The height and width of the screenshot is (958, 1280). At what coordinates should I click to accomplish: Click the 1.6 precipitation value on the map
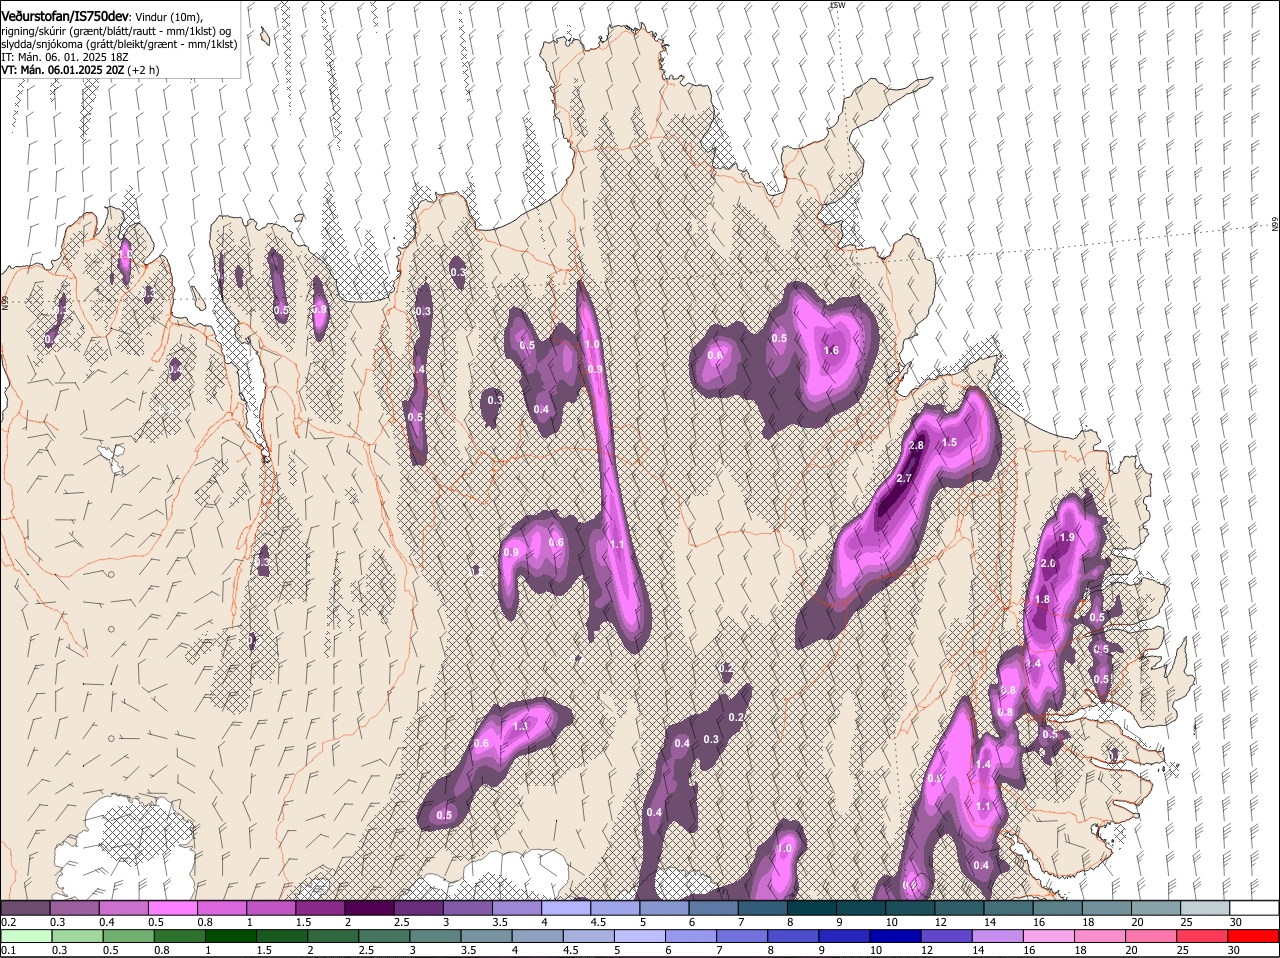tap(831, 350)
